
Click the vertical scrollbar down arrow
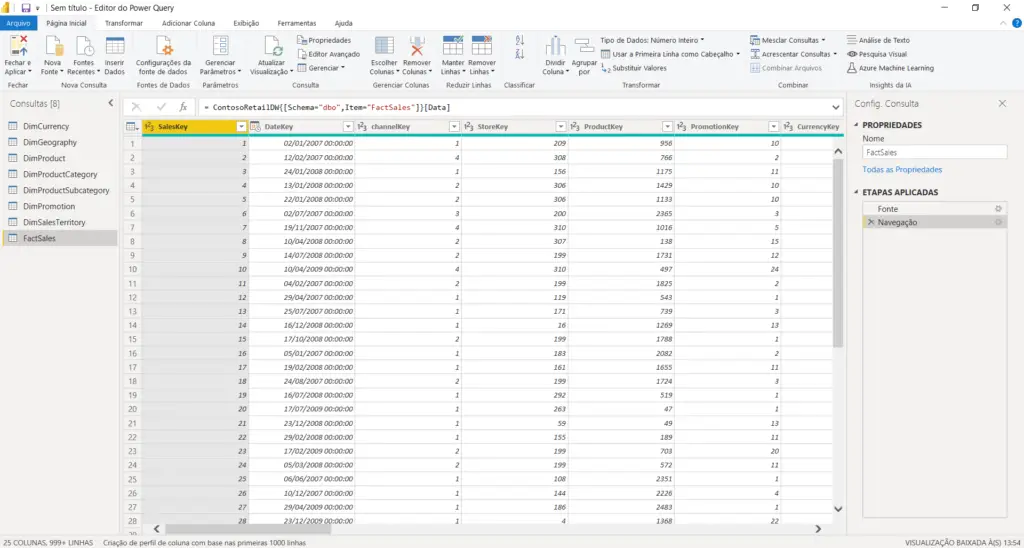[x=839, y=509]
